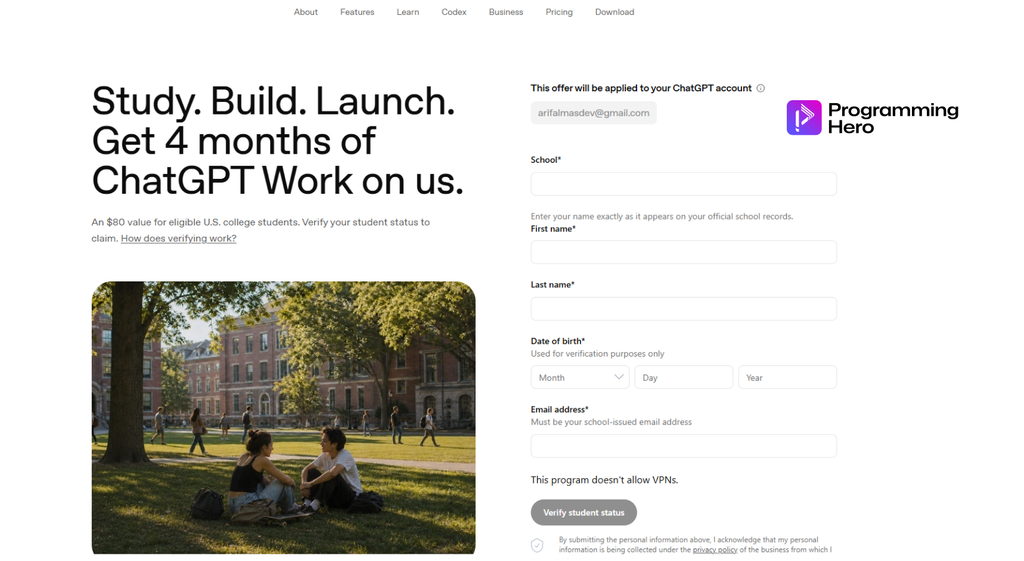Expand the Month dropdown

tap(580, 377)
